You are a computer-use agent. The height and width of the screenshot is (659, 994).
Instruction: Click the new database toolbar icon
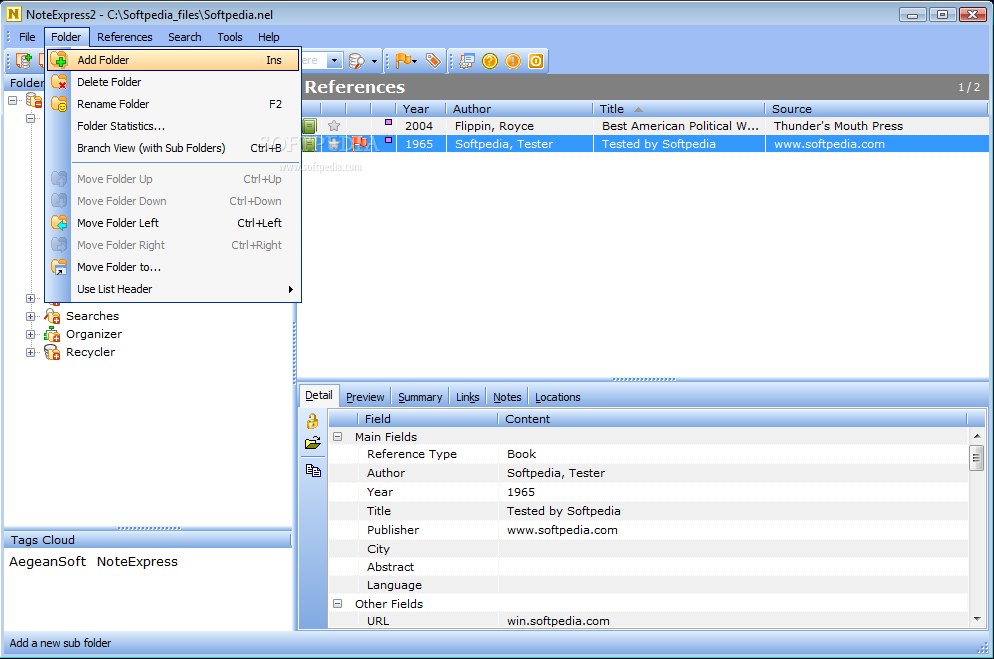[24, 61]
